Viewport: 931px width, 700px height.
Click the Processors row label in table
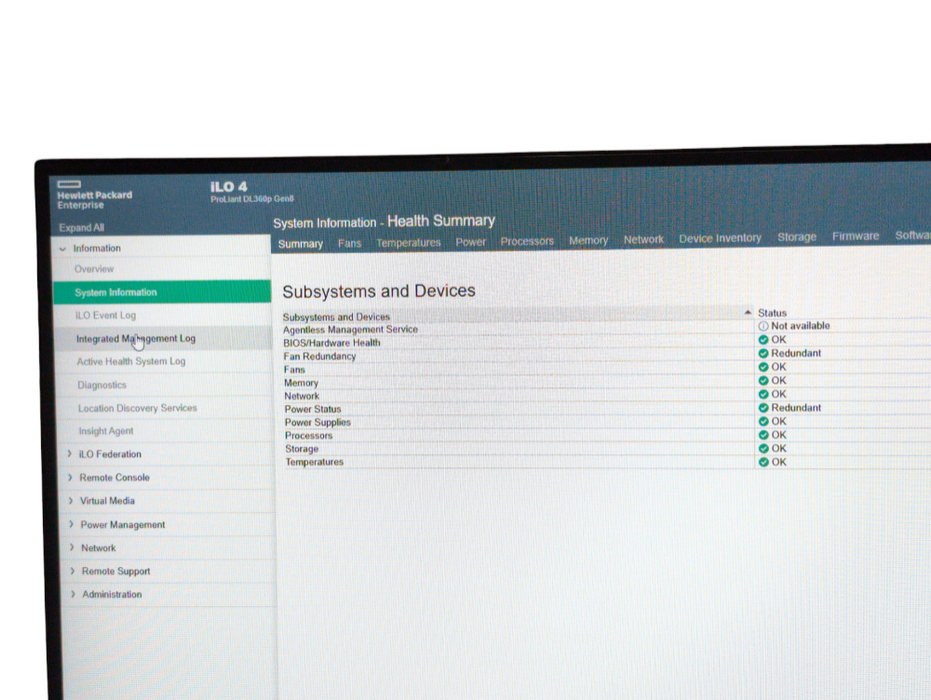(309, 435)
